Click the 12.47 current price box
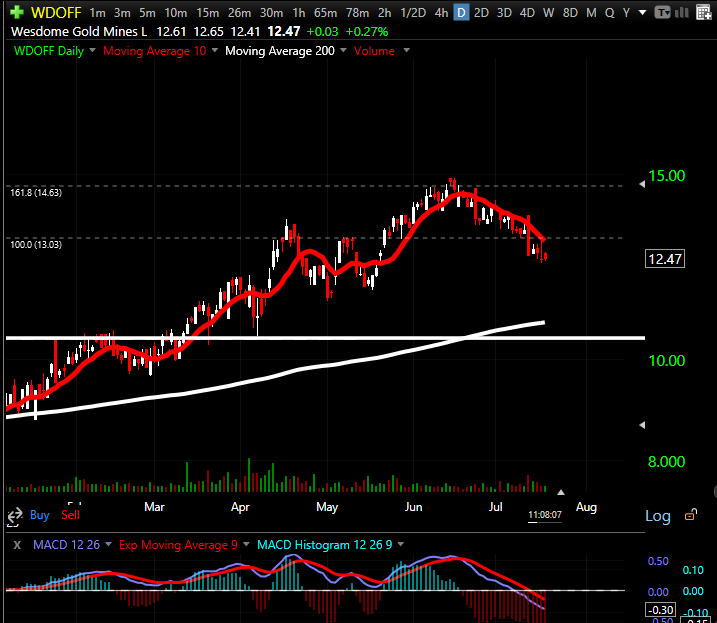The width and height of the screenshot is (717, 623). pos(664,259)
